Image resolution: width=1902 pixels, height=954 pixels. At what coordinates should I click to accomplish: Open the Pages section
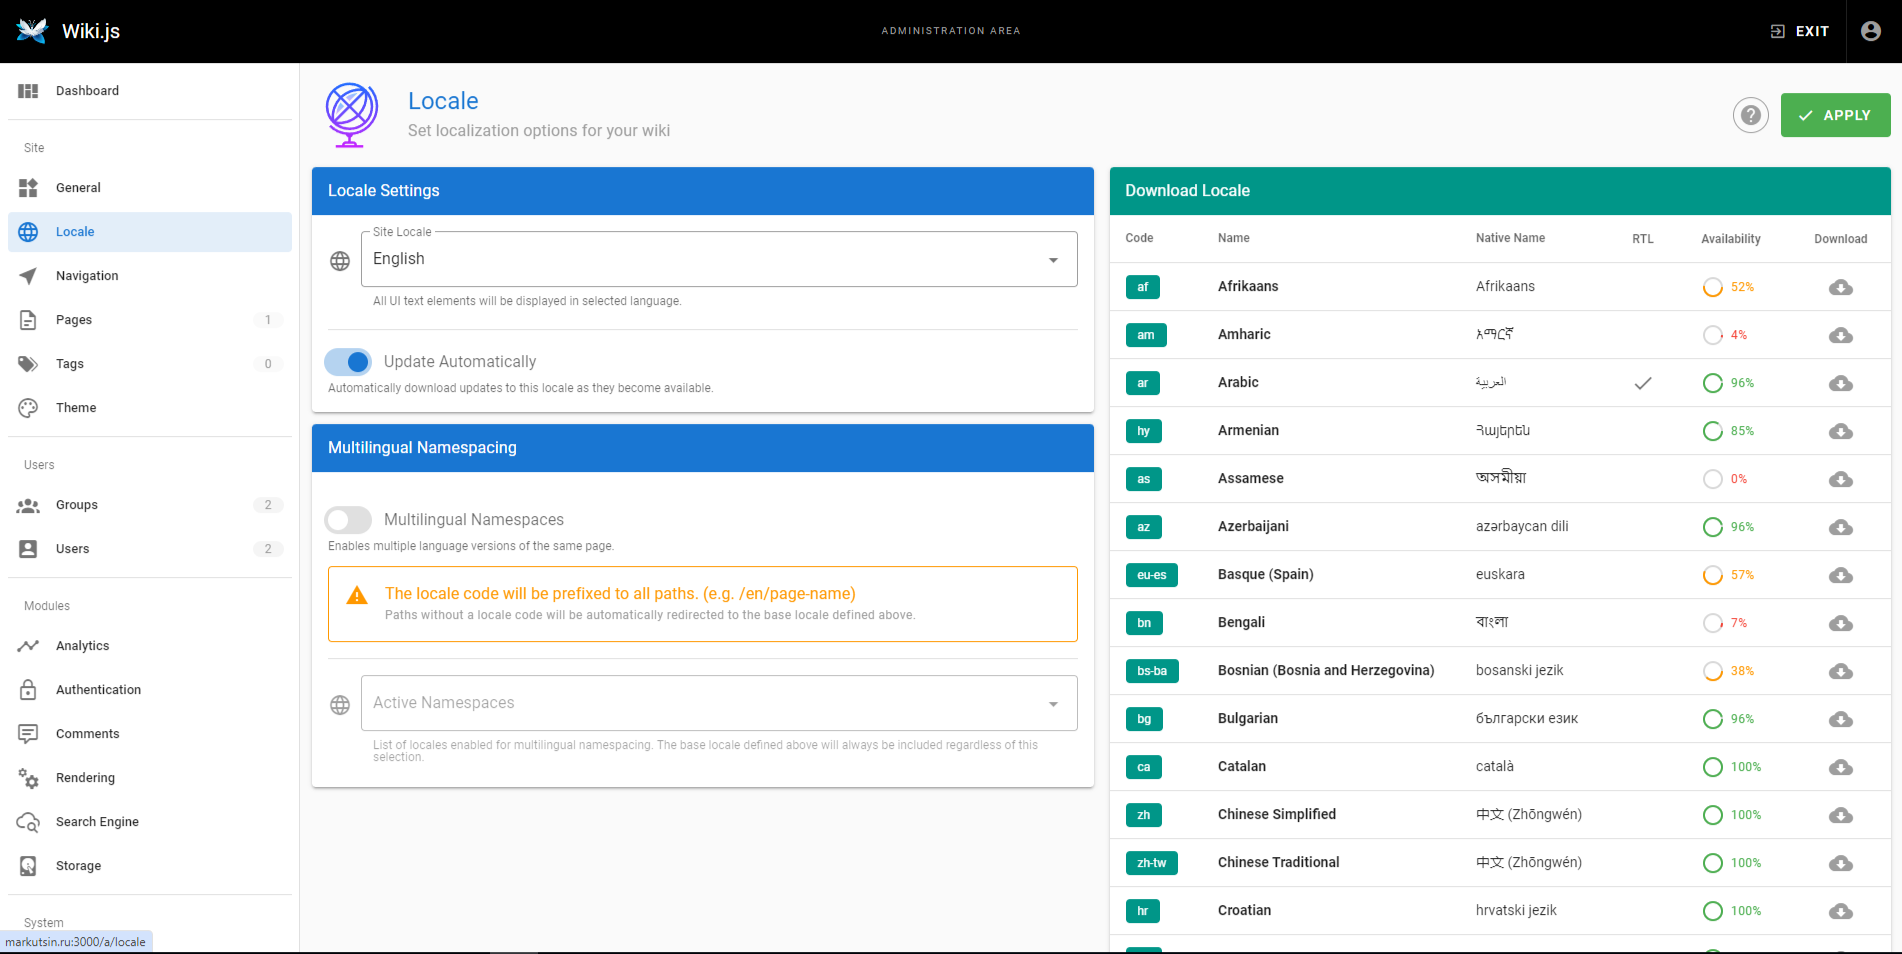[x=150, y=320]
